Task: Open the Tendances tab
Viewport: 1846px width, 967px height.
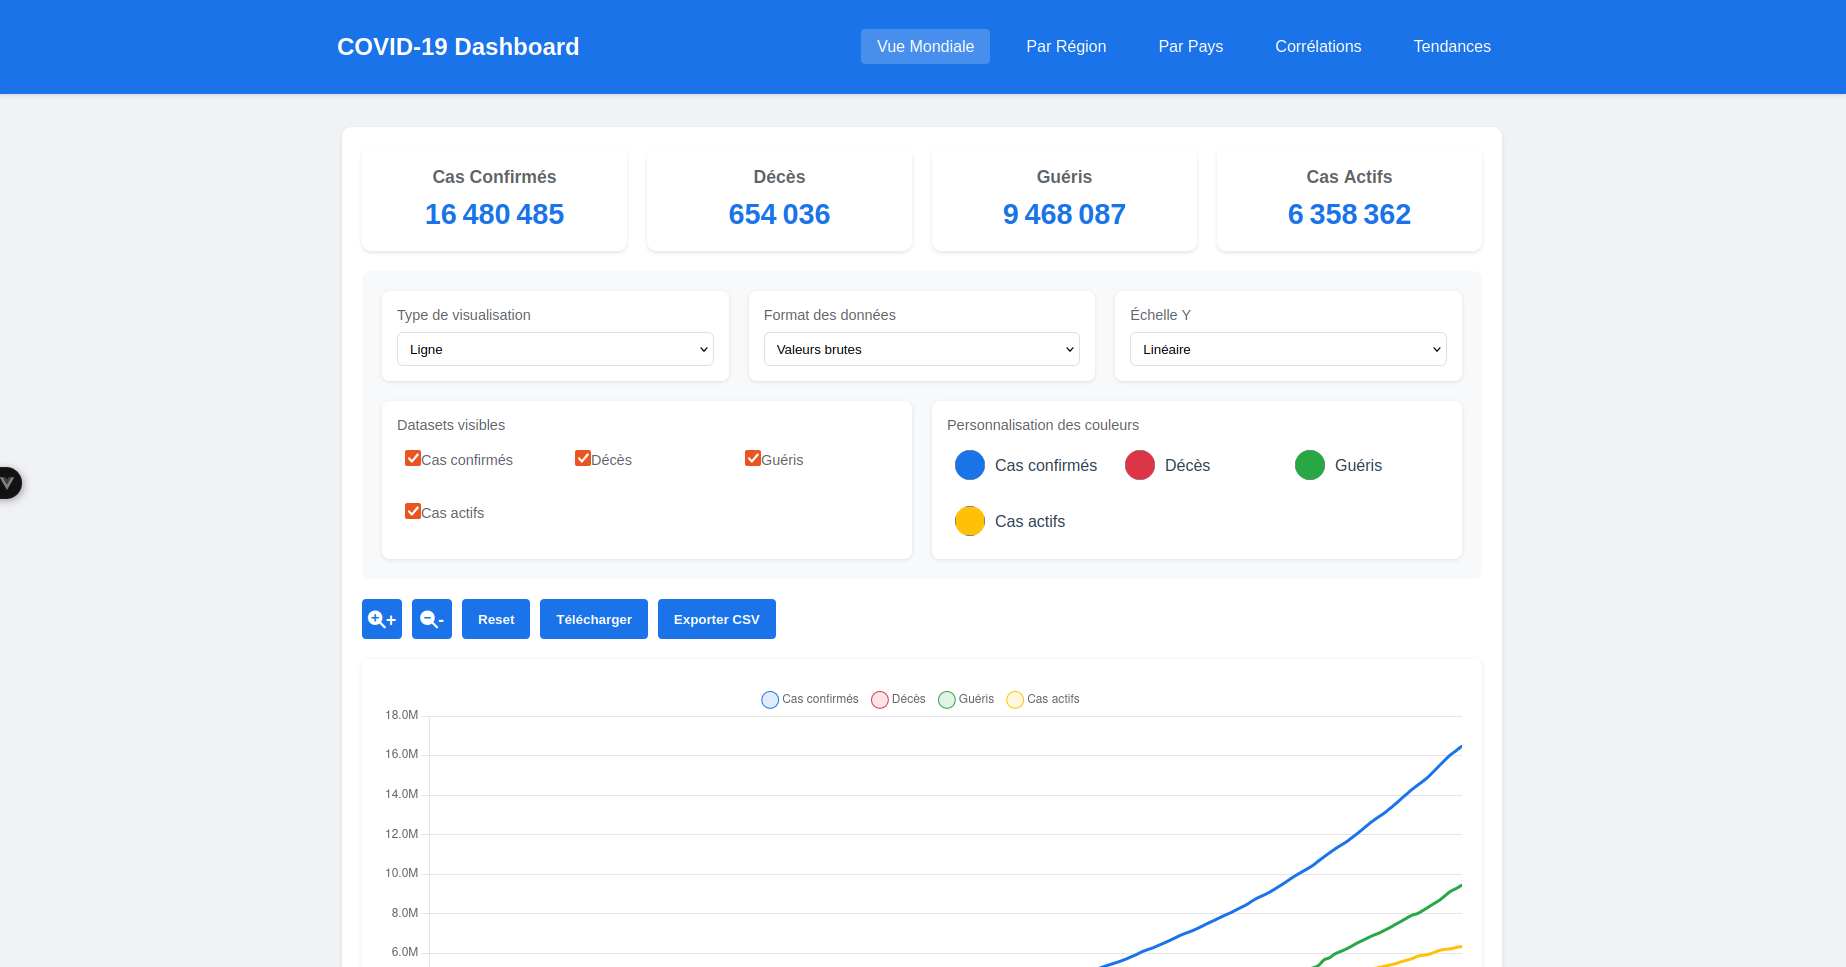Action: pyautogui.click(x=1452, y=46)
